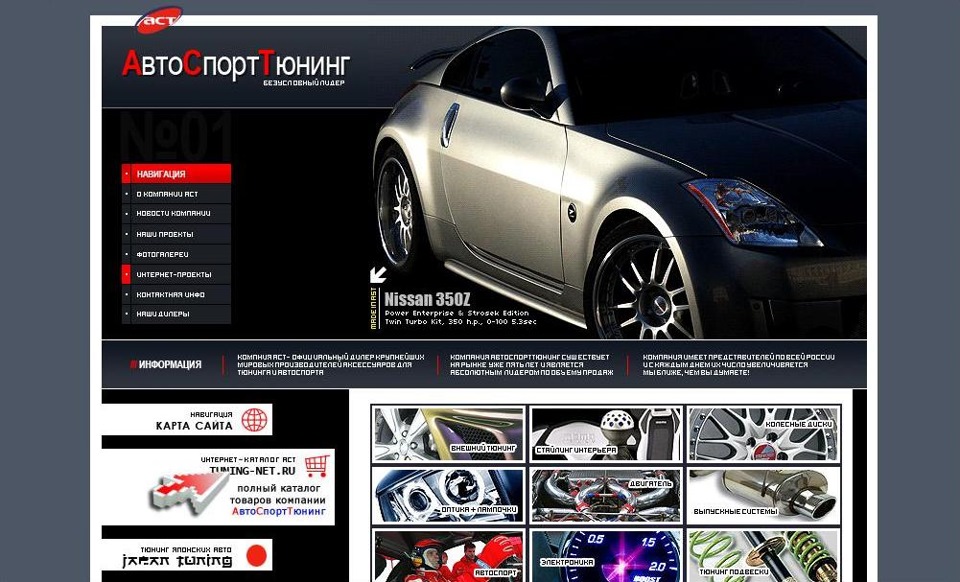Open Новости компании in the navigation
960x582 pixels.
coord(176,214)
